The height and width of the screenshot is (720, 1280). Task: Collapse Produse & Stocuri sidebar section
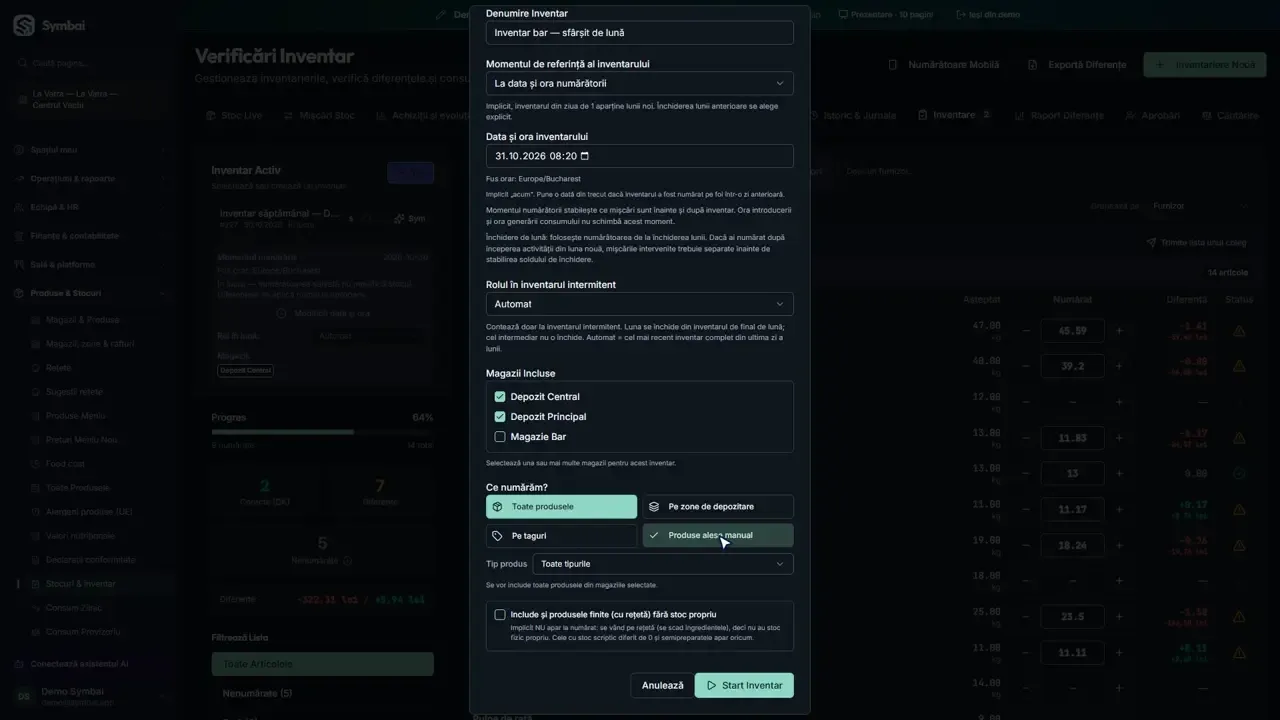(x=91, y=293)
